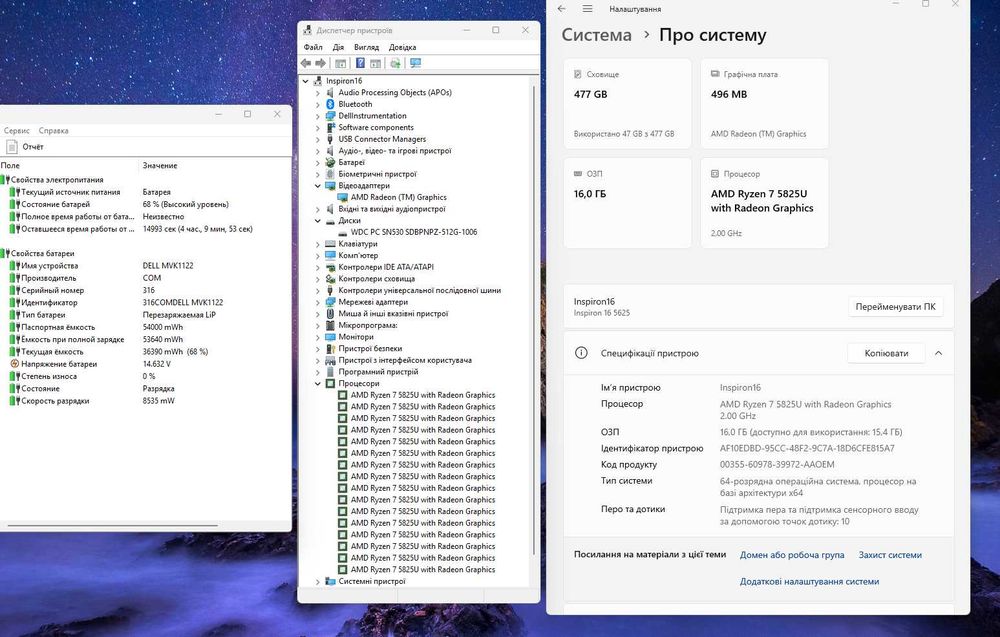Click the Клавіатури keyboard icon
The height and width of the screenshot is (637, 1000).
pos(330,244)
